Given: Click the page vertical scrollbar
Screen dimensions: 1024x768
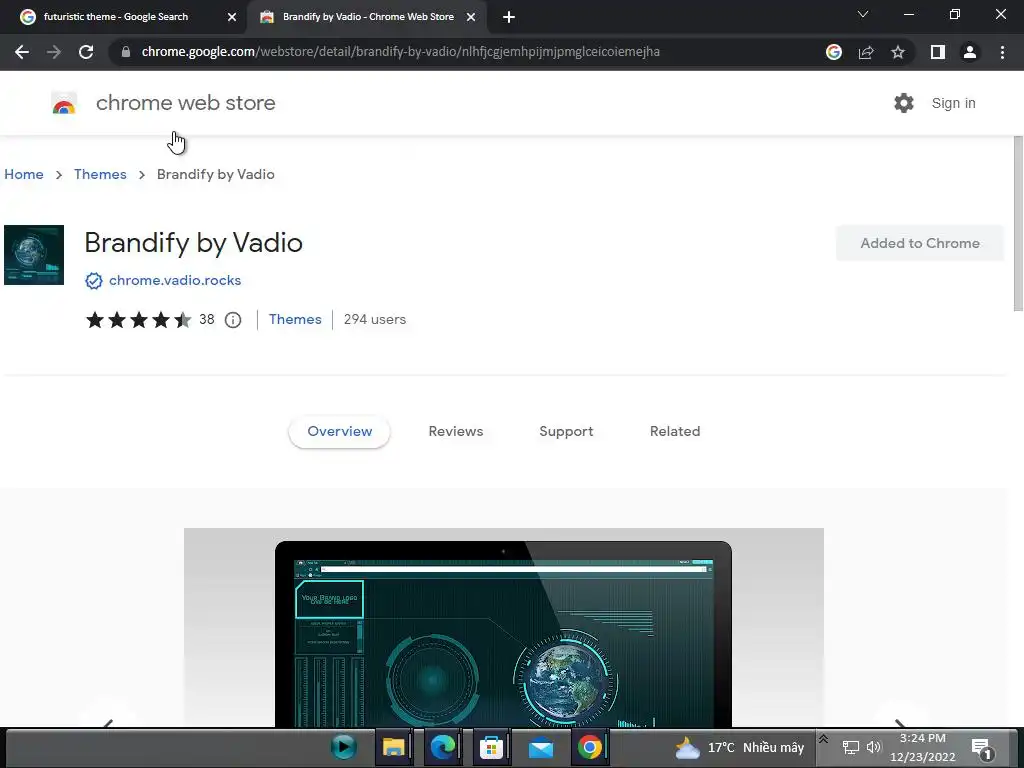Looking at the screenshot, I should (1017, 224).
